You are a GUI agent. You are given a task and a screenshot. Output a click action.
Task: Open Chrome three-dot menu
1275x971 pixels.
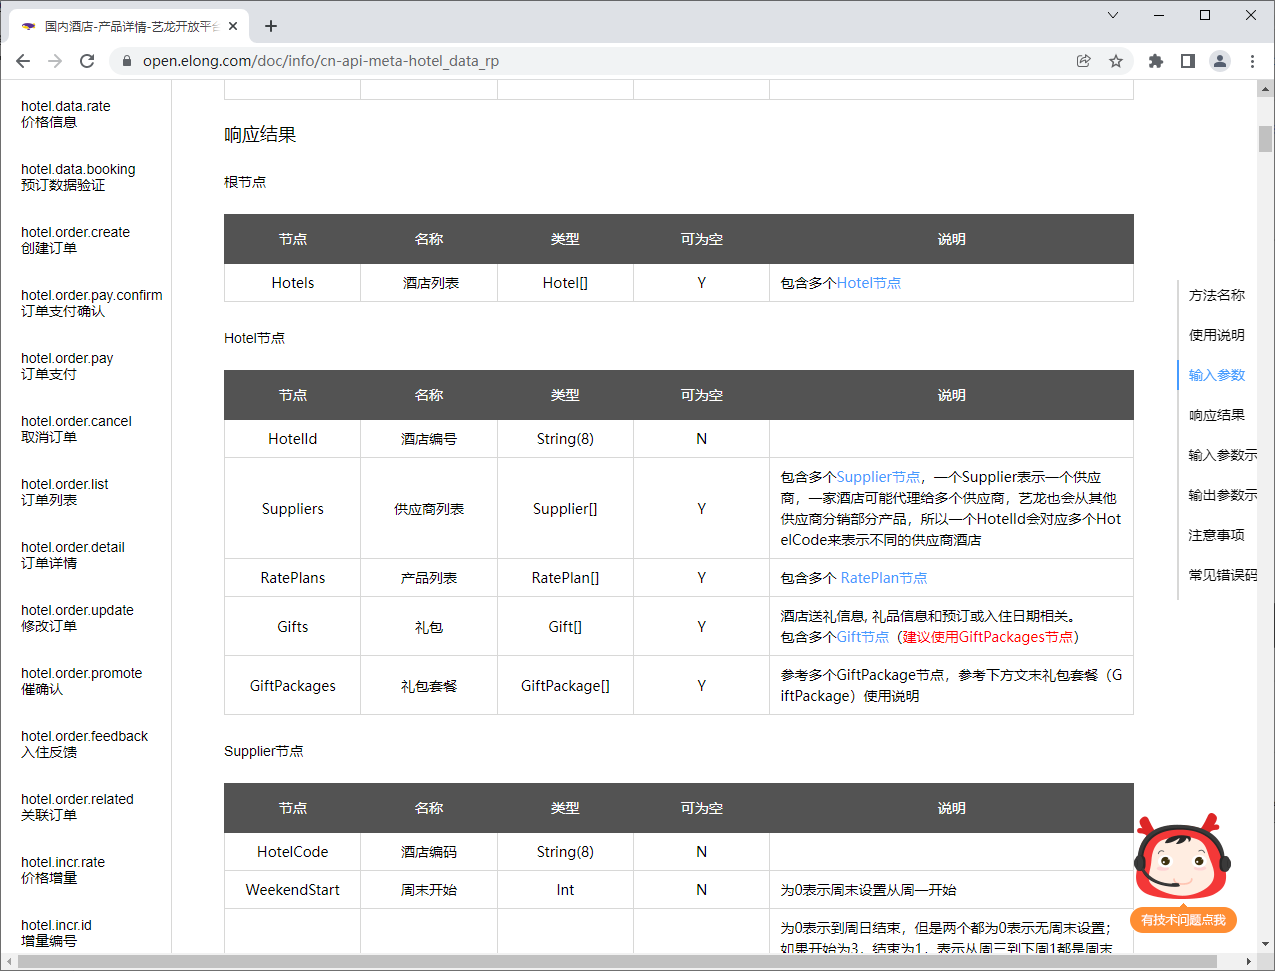click(x=1252, y=61)
